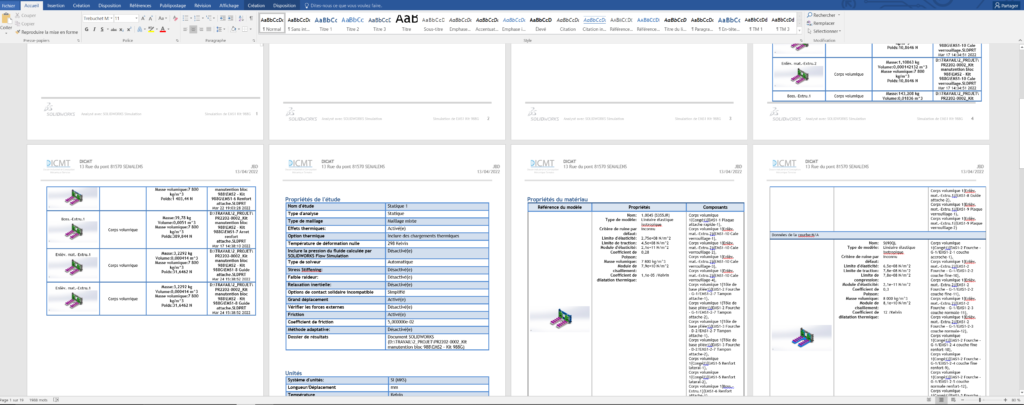1024x405 pixels.
Task: Justify the paragraph text
Action: point(209,29)
